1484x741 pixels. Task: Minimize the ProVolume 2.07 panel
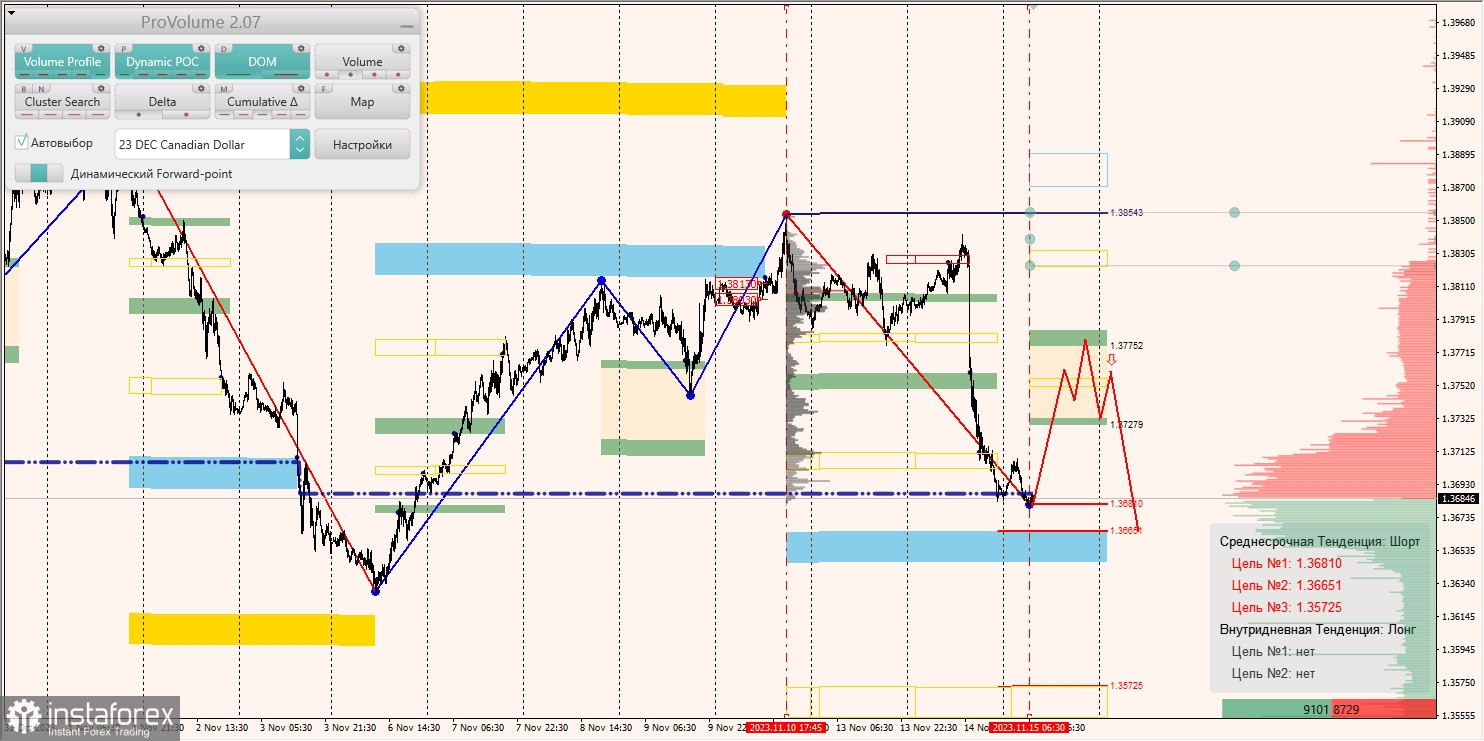click(x=407, y=26)
